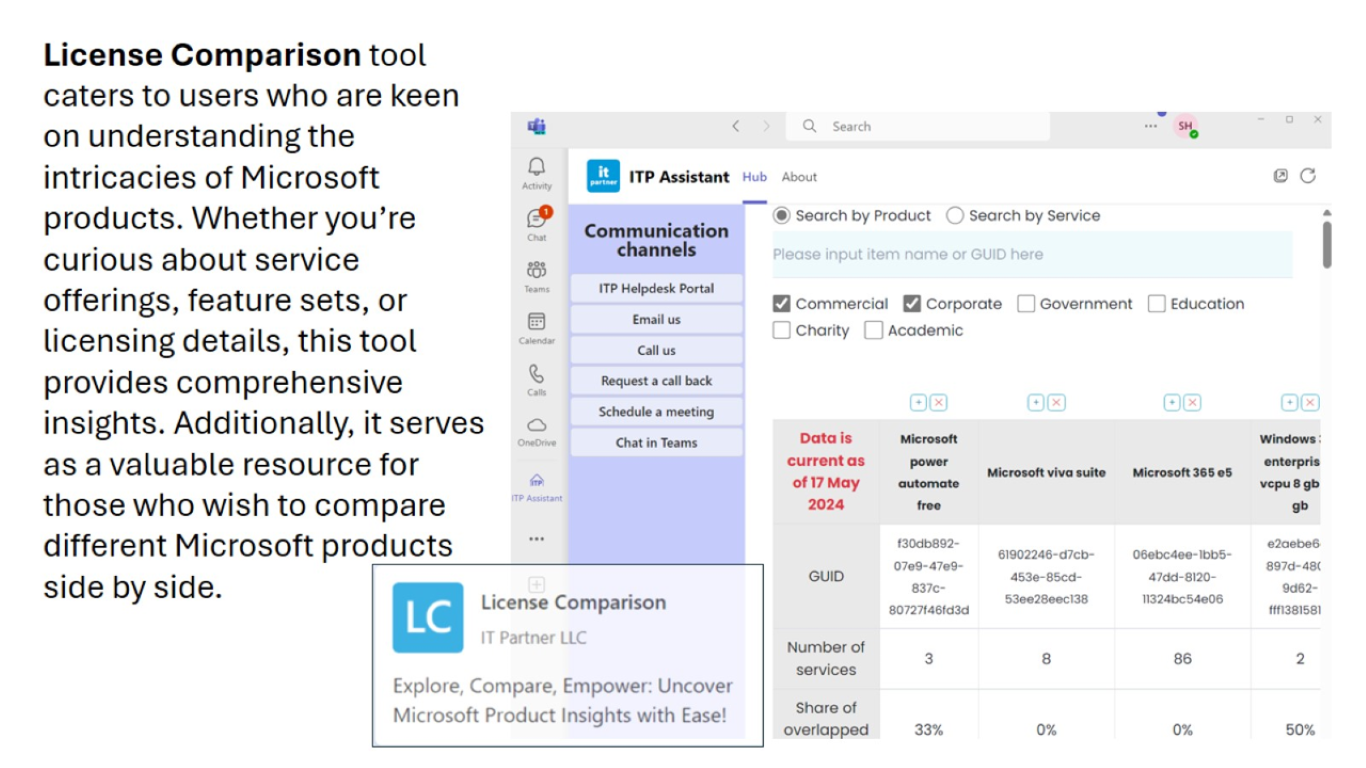Image resolution: width=1366 pixels, height=768 pixels.
Task: Add column next to Microsoft 365 e5
Action: 1172,402
